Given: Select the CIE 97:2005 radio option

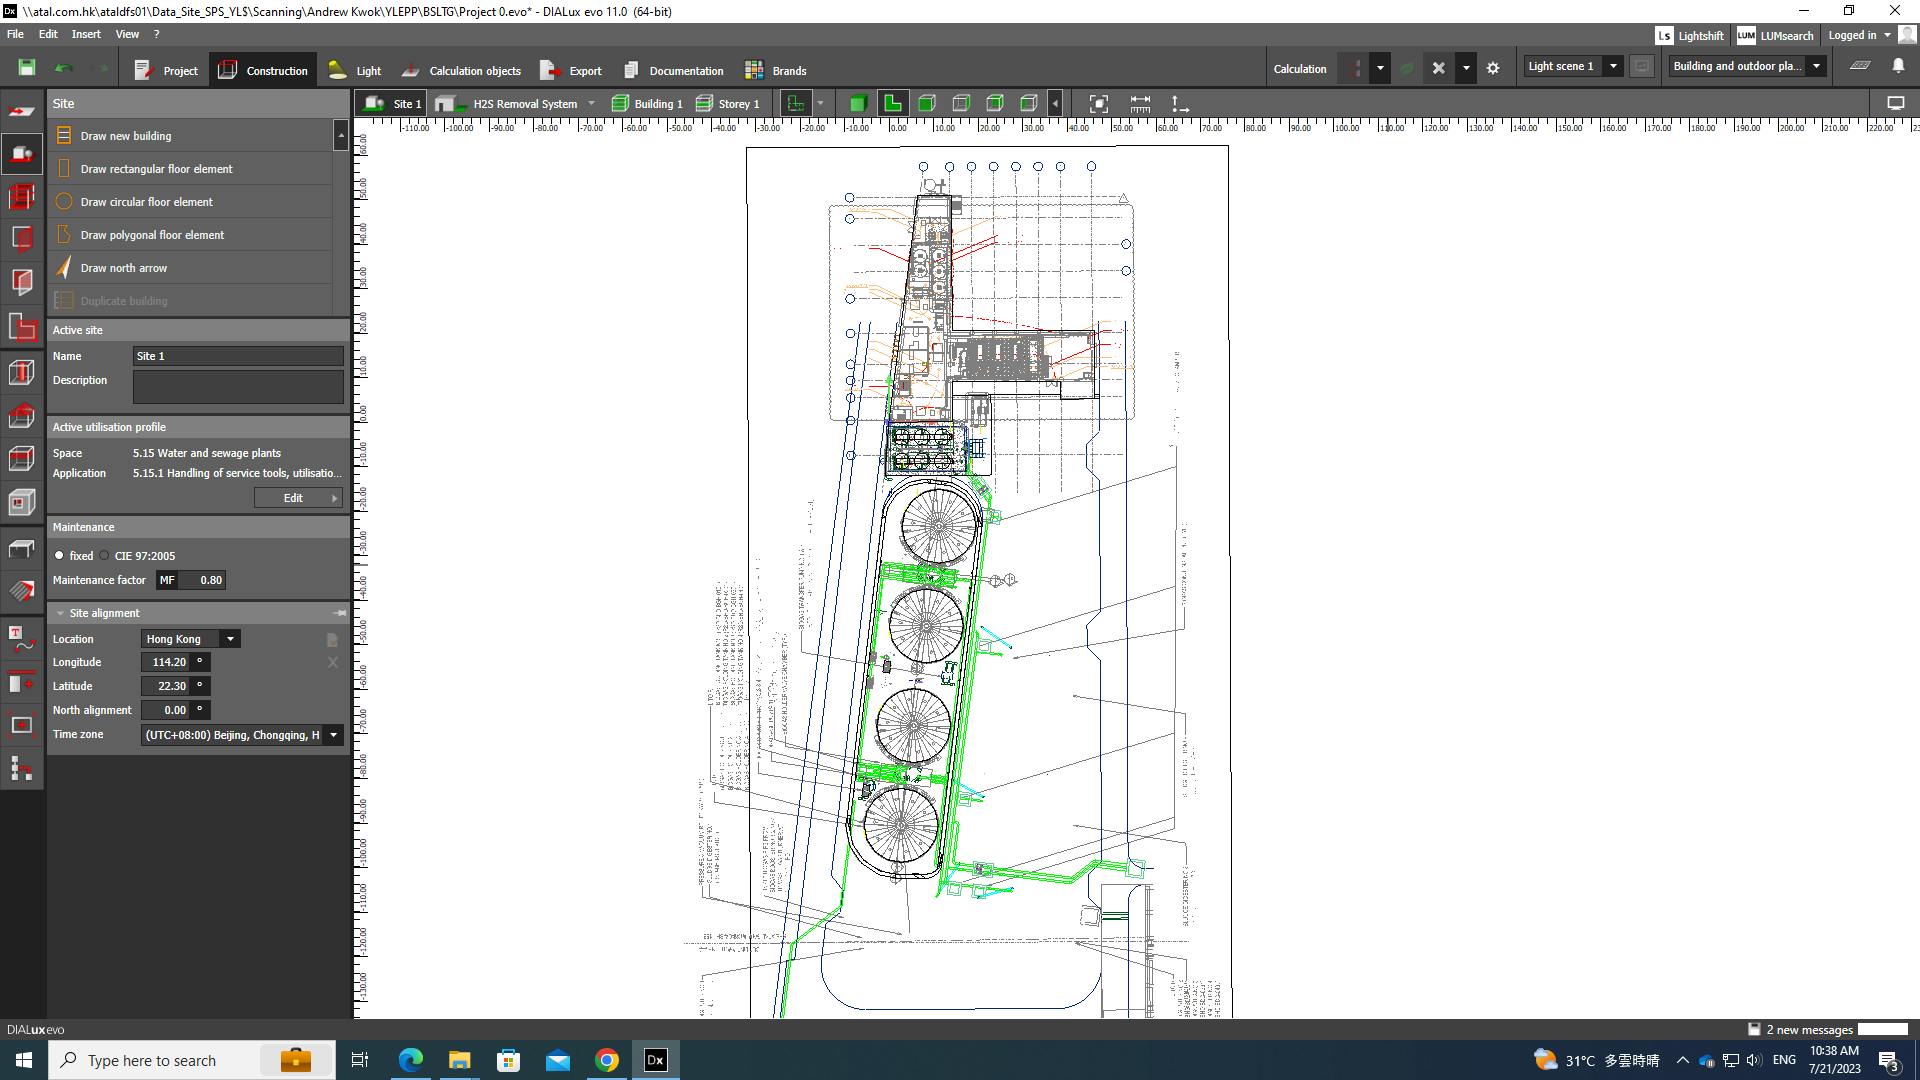Looking at the screenshot, I should click(x=104, y=556).
